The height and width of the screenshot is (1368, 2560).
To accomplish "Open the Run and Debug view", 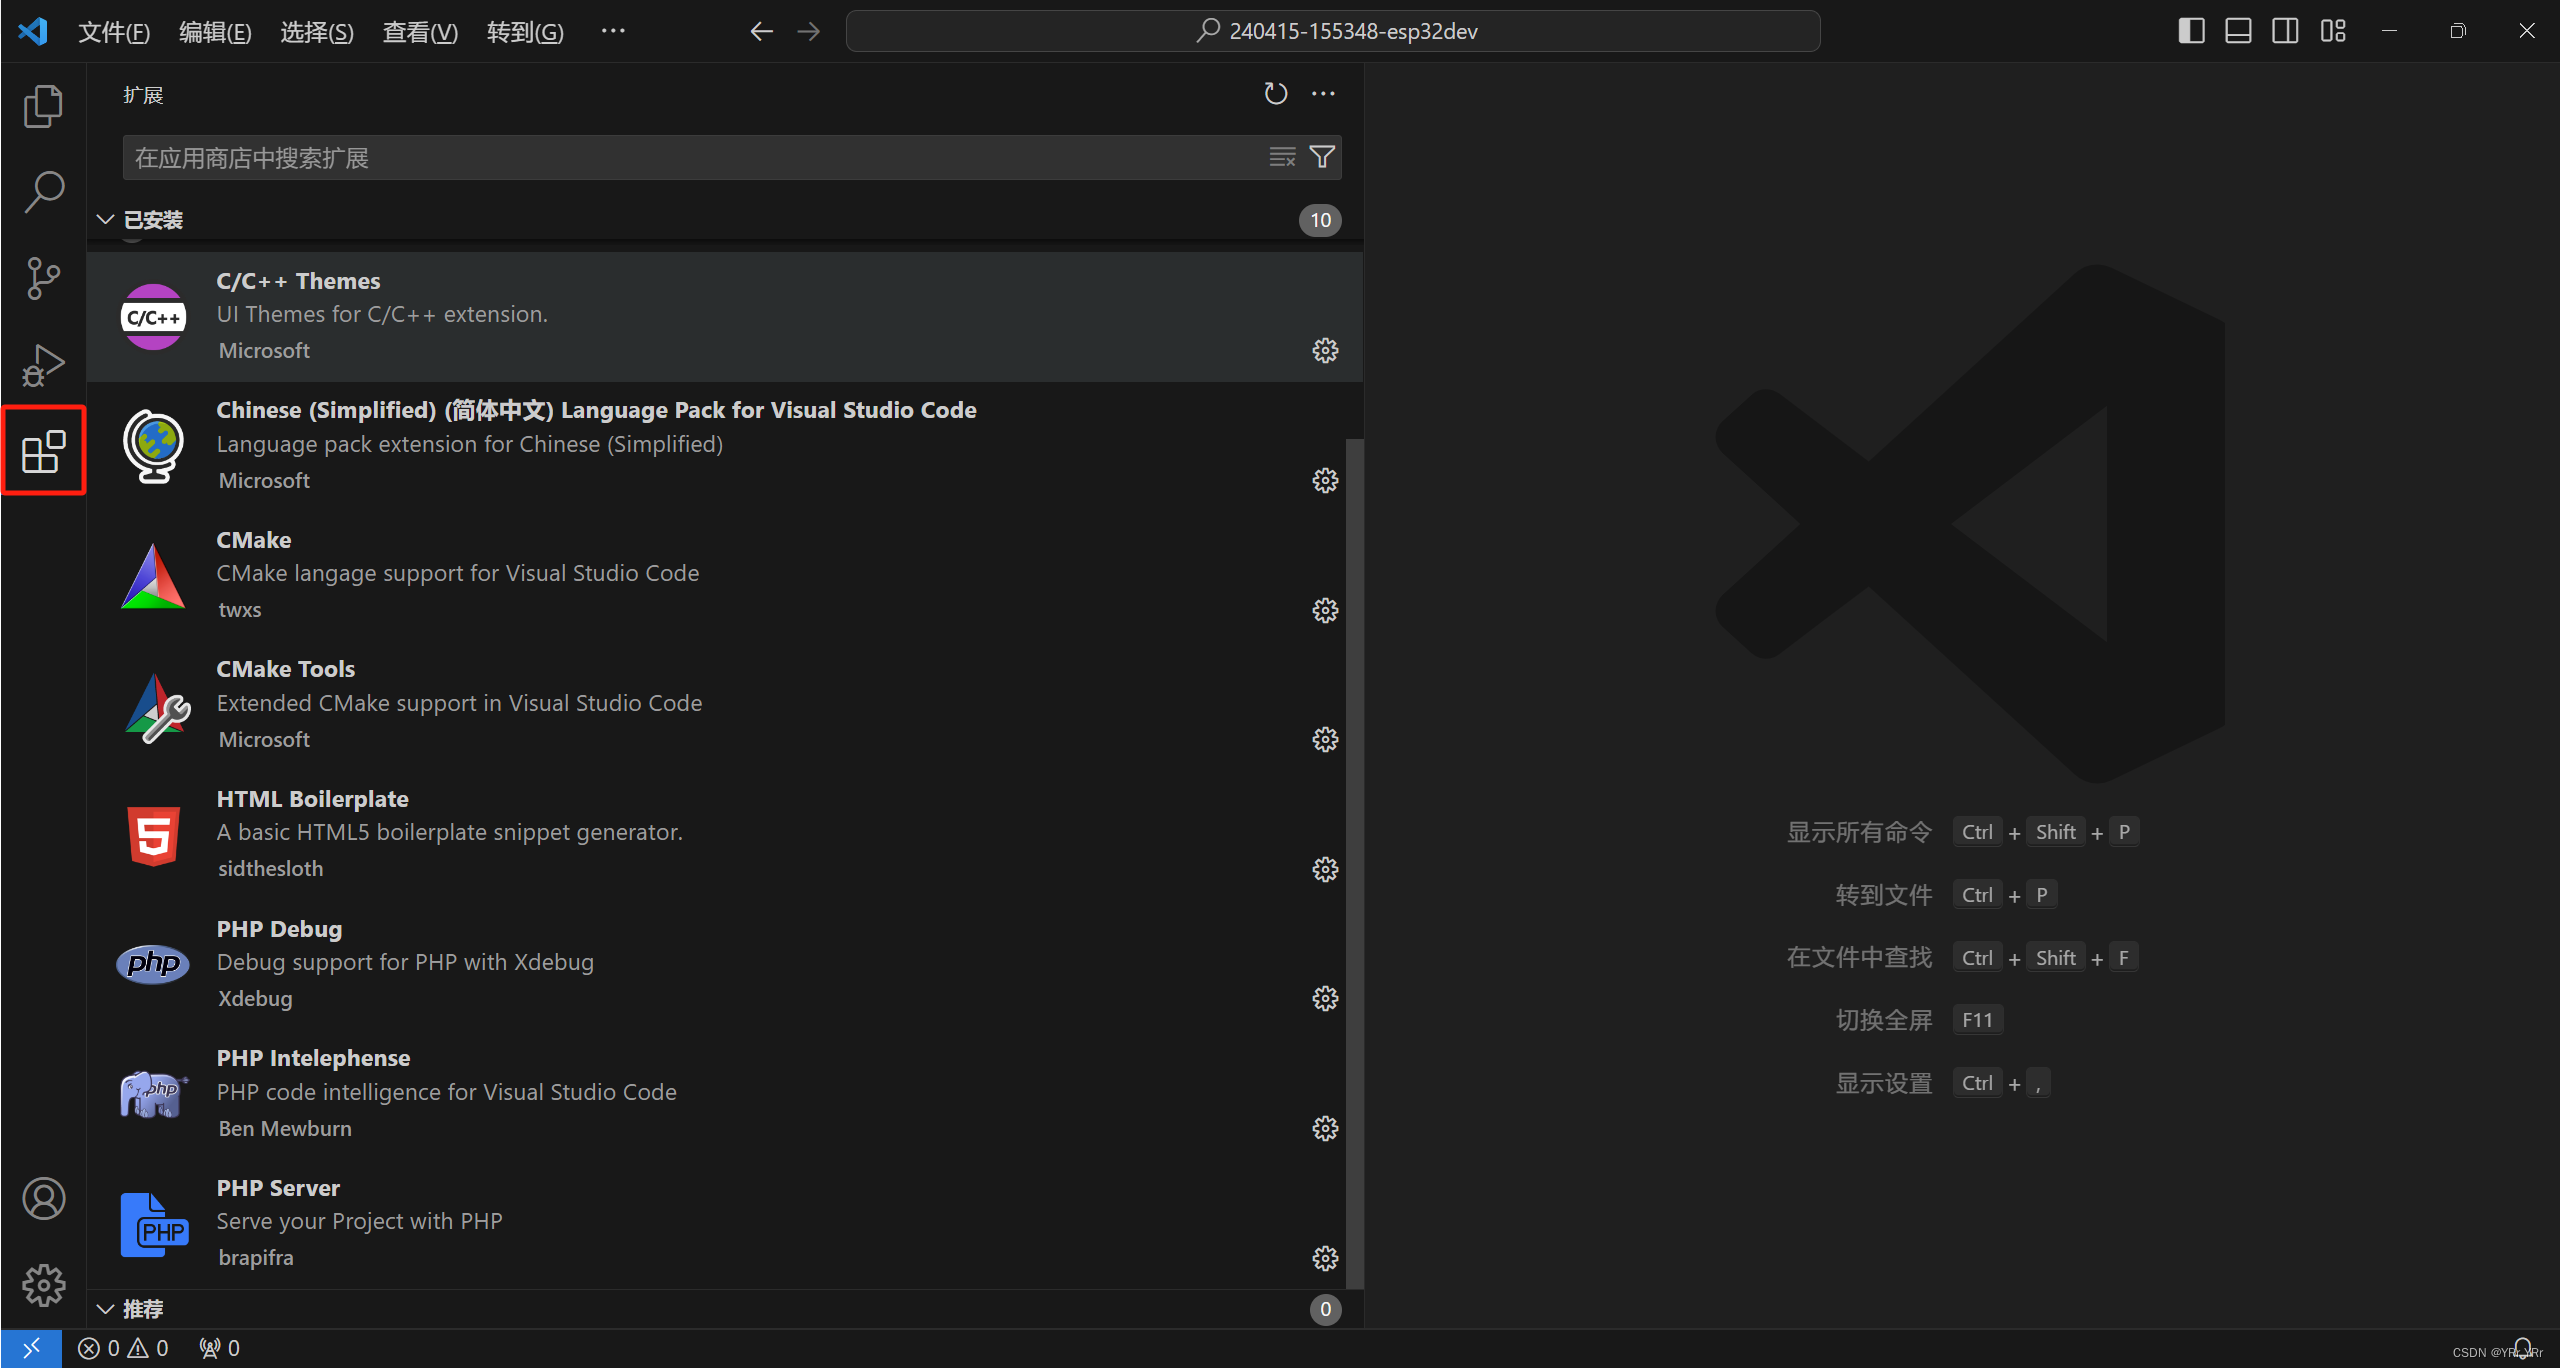I will [43, 365].
